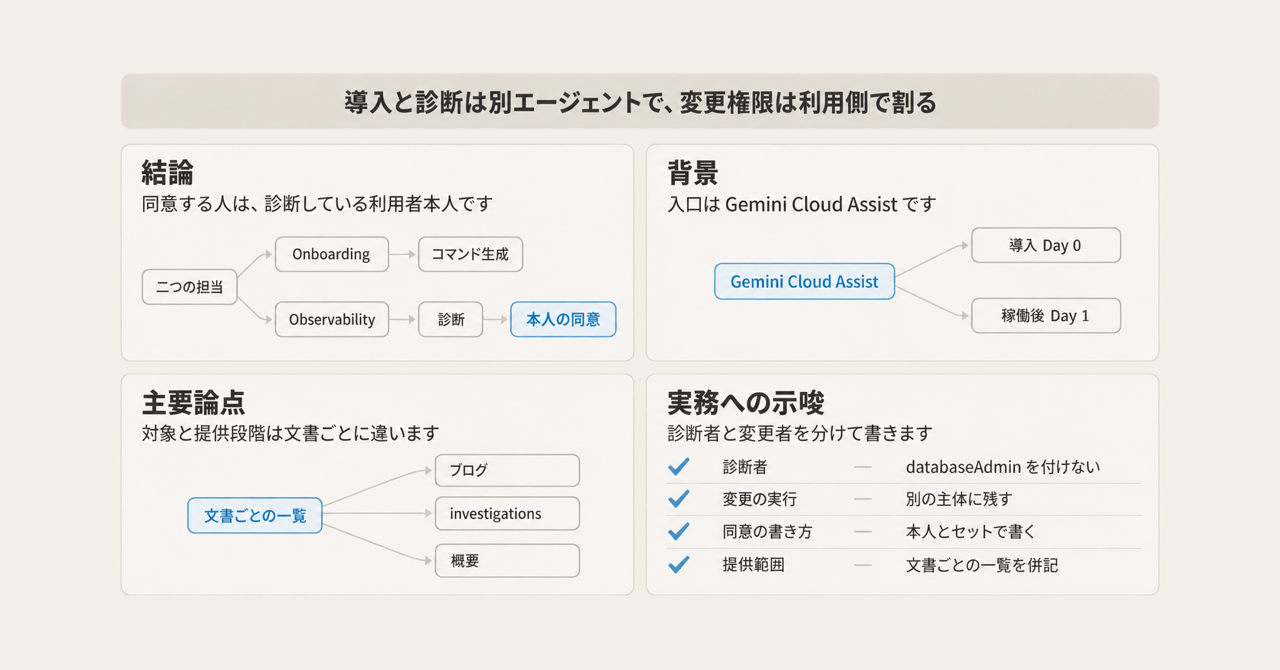This screenshot has height=670, width=1280.
Task: Select the 変更の実行 row label
Action: 760,499
